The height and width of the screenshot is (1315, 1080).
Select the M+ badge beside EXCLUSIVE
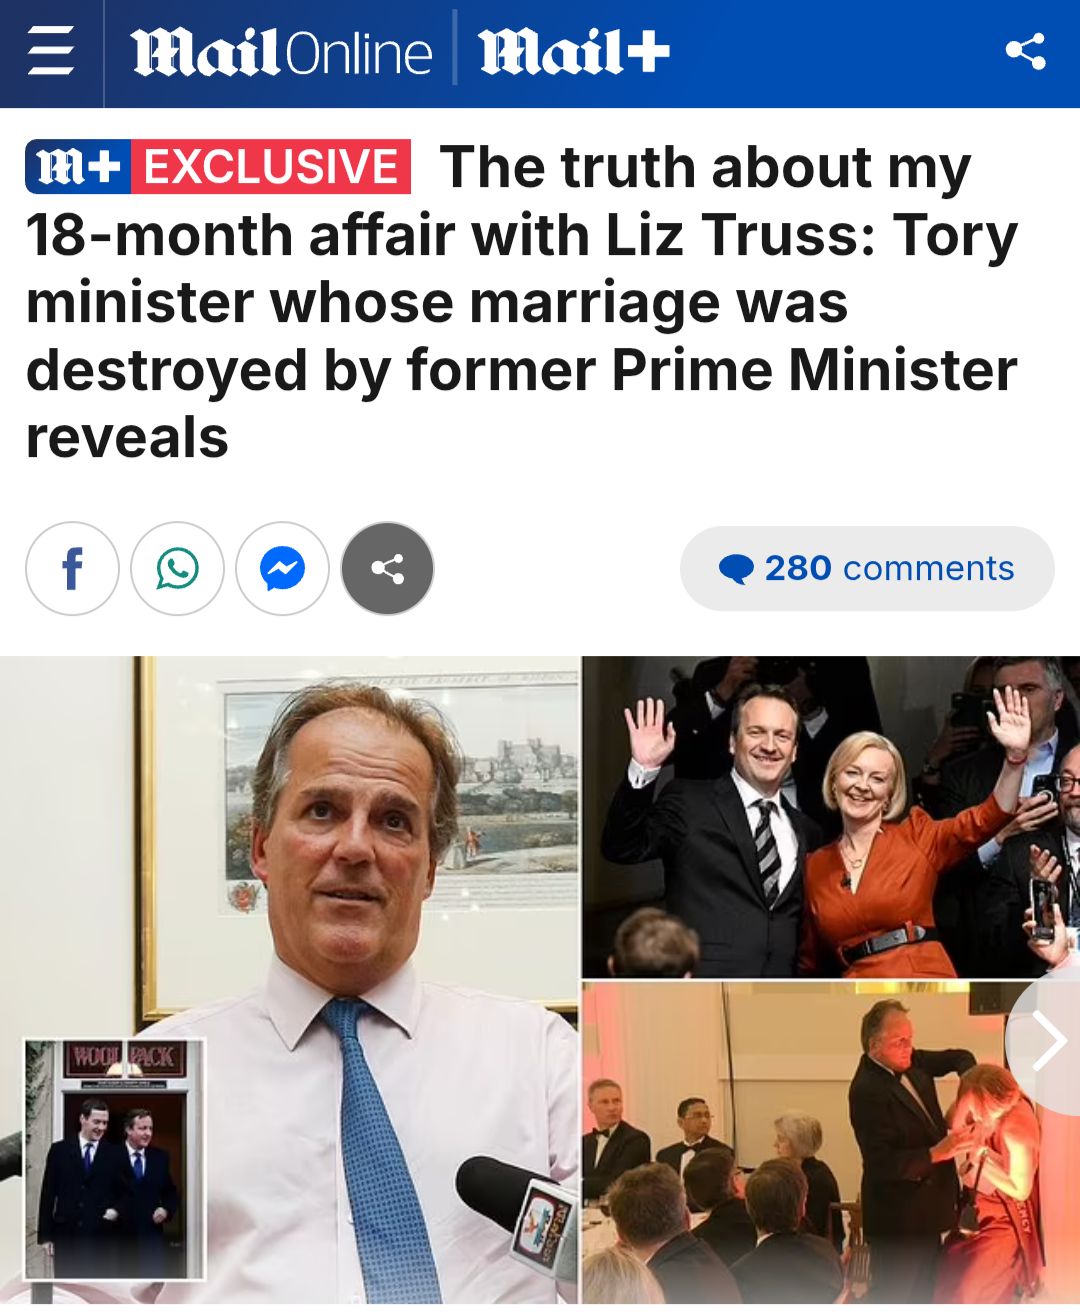coord(78,166)
